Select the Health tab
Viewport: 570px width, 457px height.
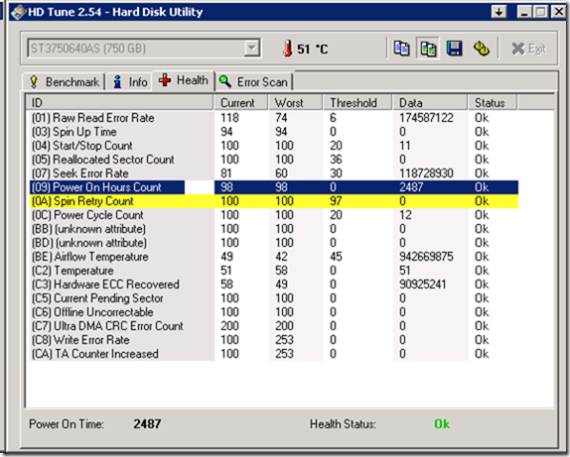184,80
